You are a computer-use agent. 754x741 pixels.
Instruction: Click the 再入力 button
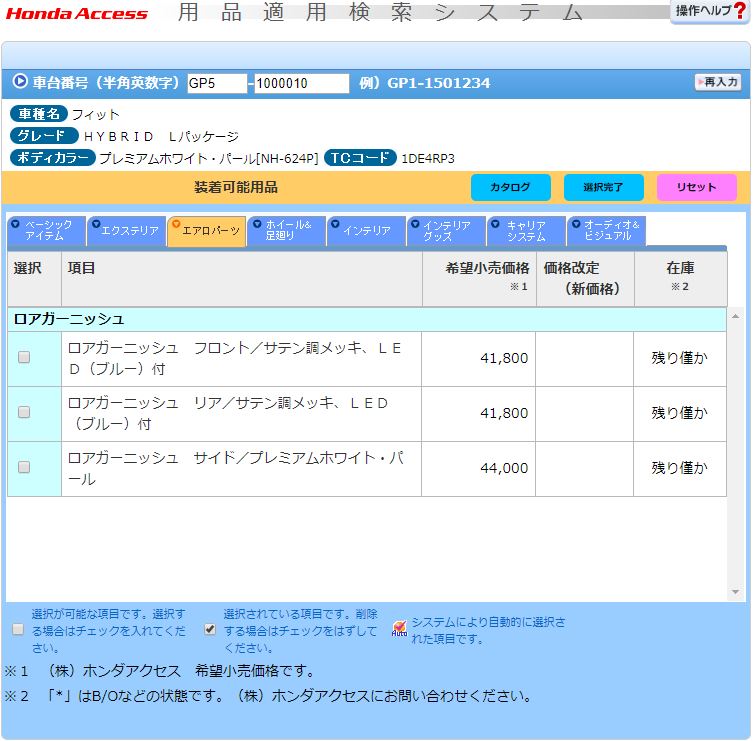717,82
